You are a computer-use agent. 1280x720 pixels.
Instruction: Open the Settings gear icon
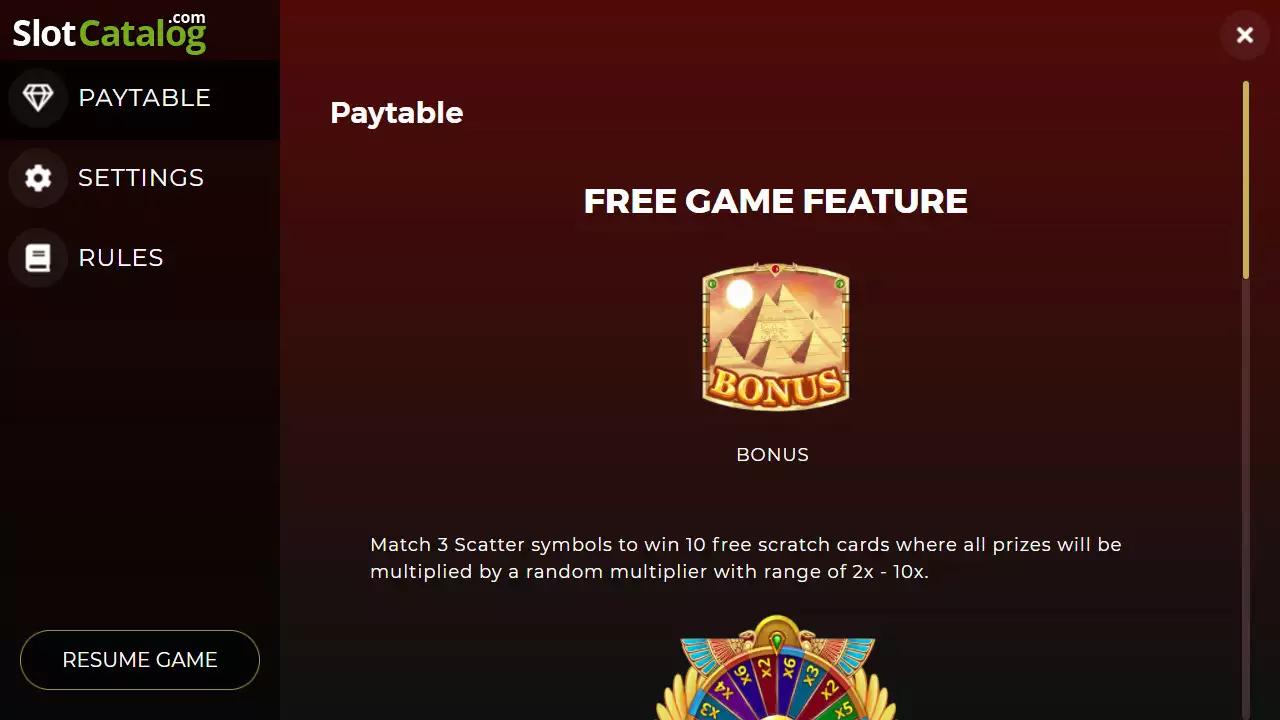tap(38, 178)
